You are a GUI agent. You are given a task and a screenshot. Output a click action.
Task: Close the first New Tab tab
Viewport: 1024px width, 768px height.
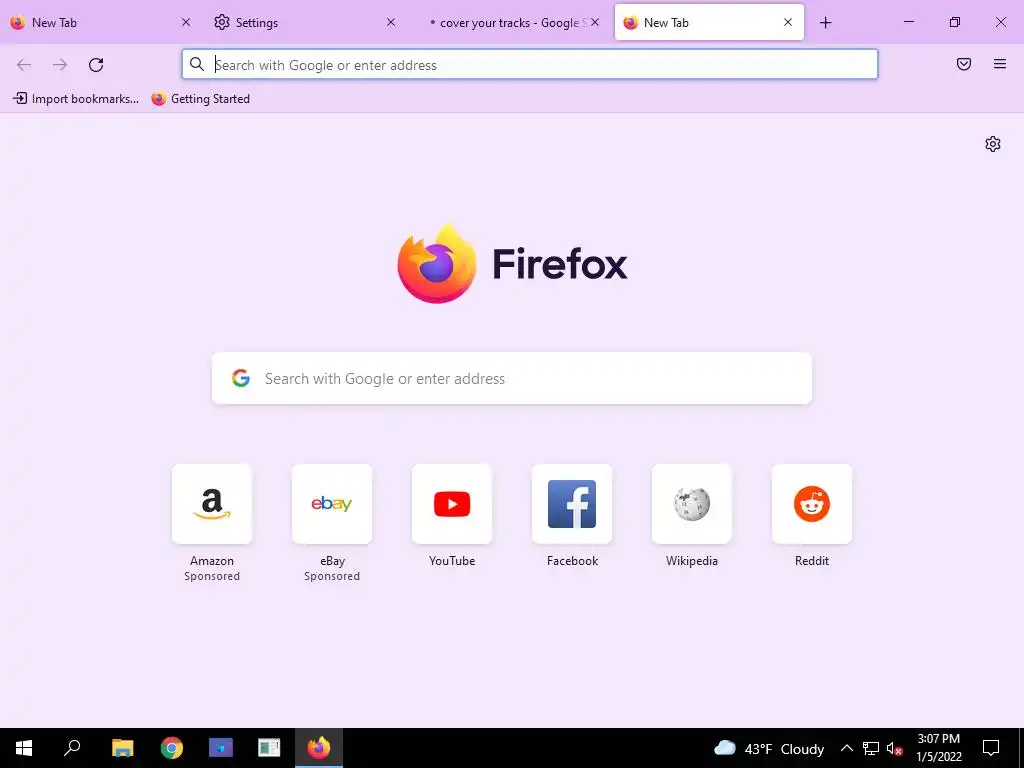coord(185,22)
